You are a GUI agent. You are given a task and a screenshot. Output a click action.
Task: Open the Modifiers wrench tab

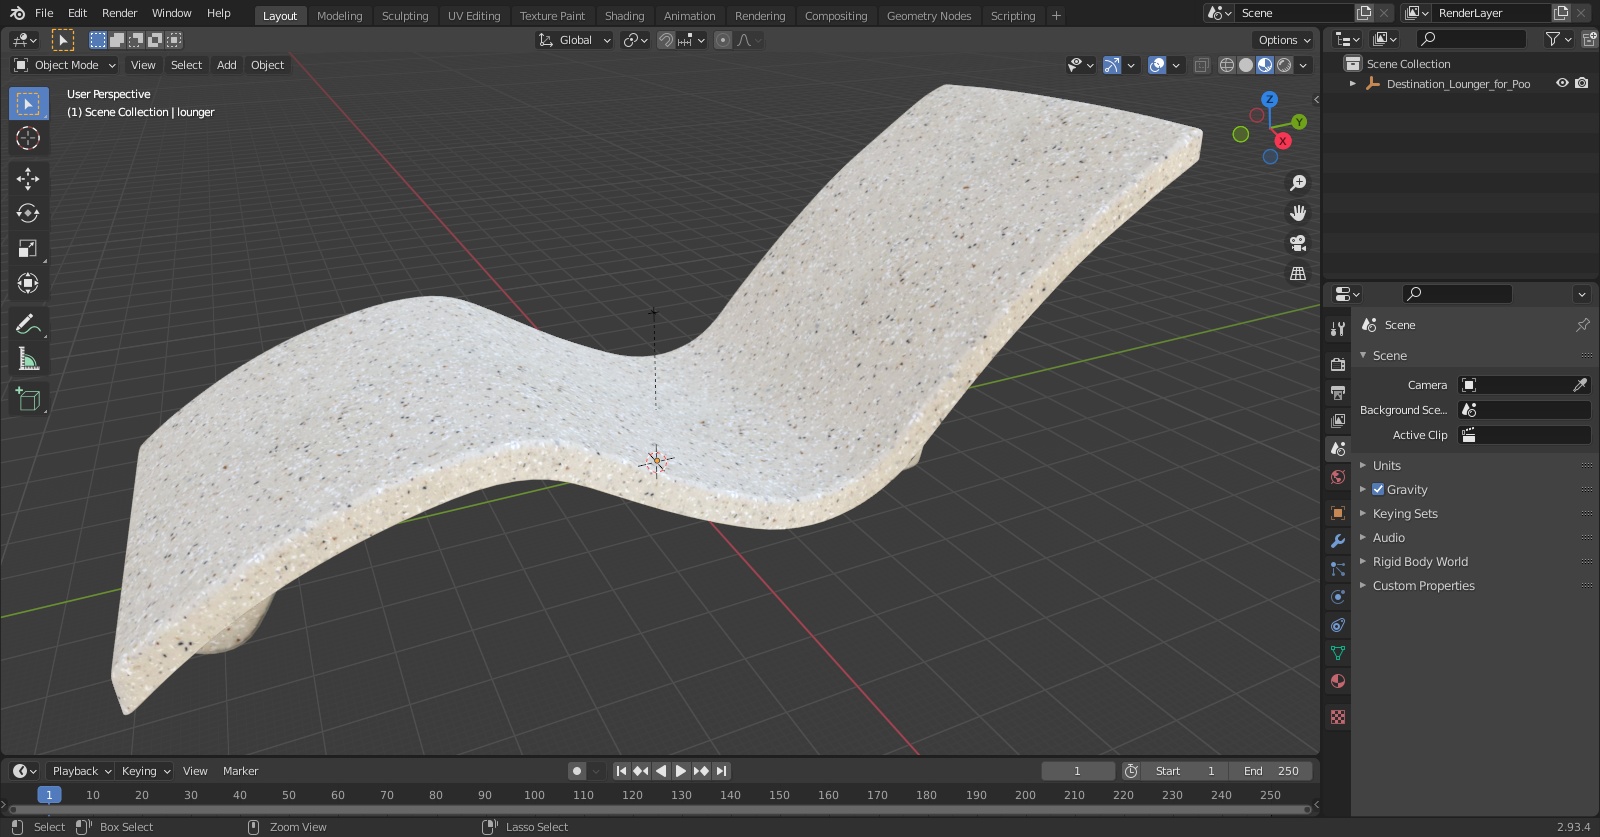pyautogui.click(x=1337, y=541)
